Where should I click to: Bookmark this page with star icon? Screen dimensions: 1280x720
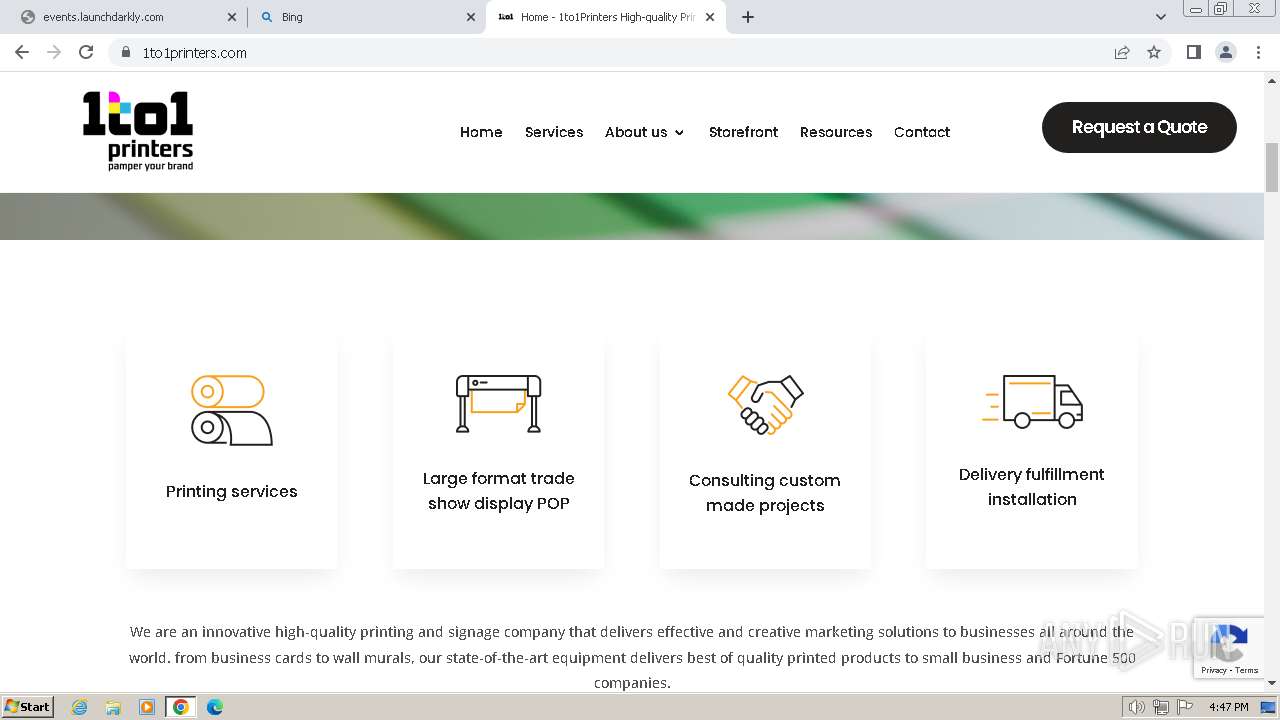coord(1154,52)
